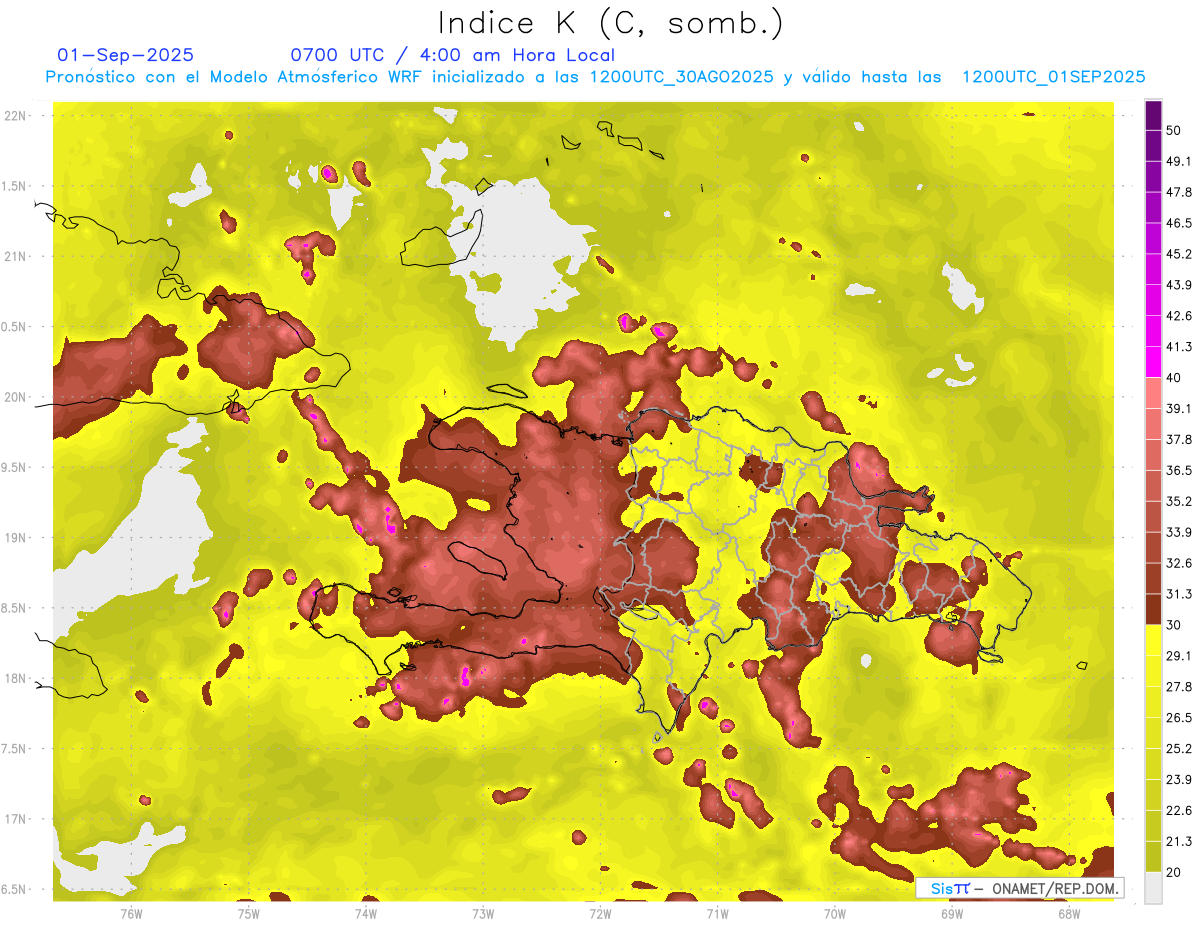Select the date '01-Sep-2025'
This screenshot has width=1200, height=927.
[x=126, y=55]
